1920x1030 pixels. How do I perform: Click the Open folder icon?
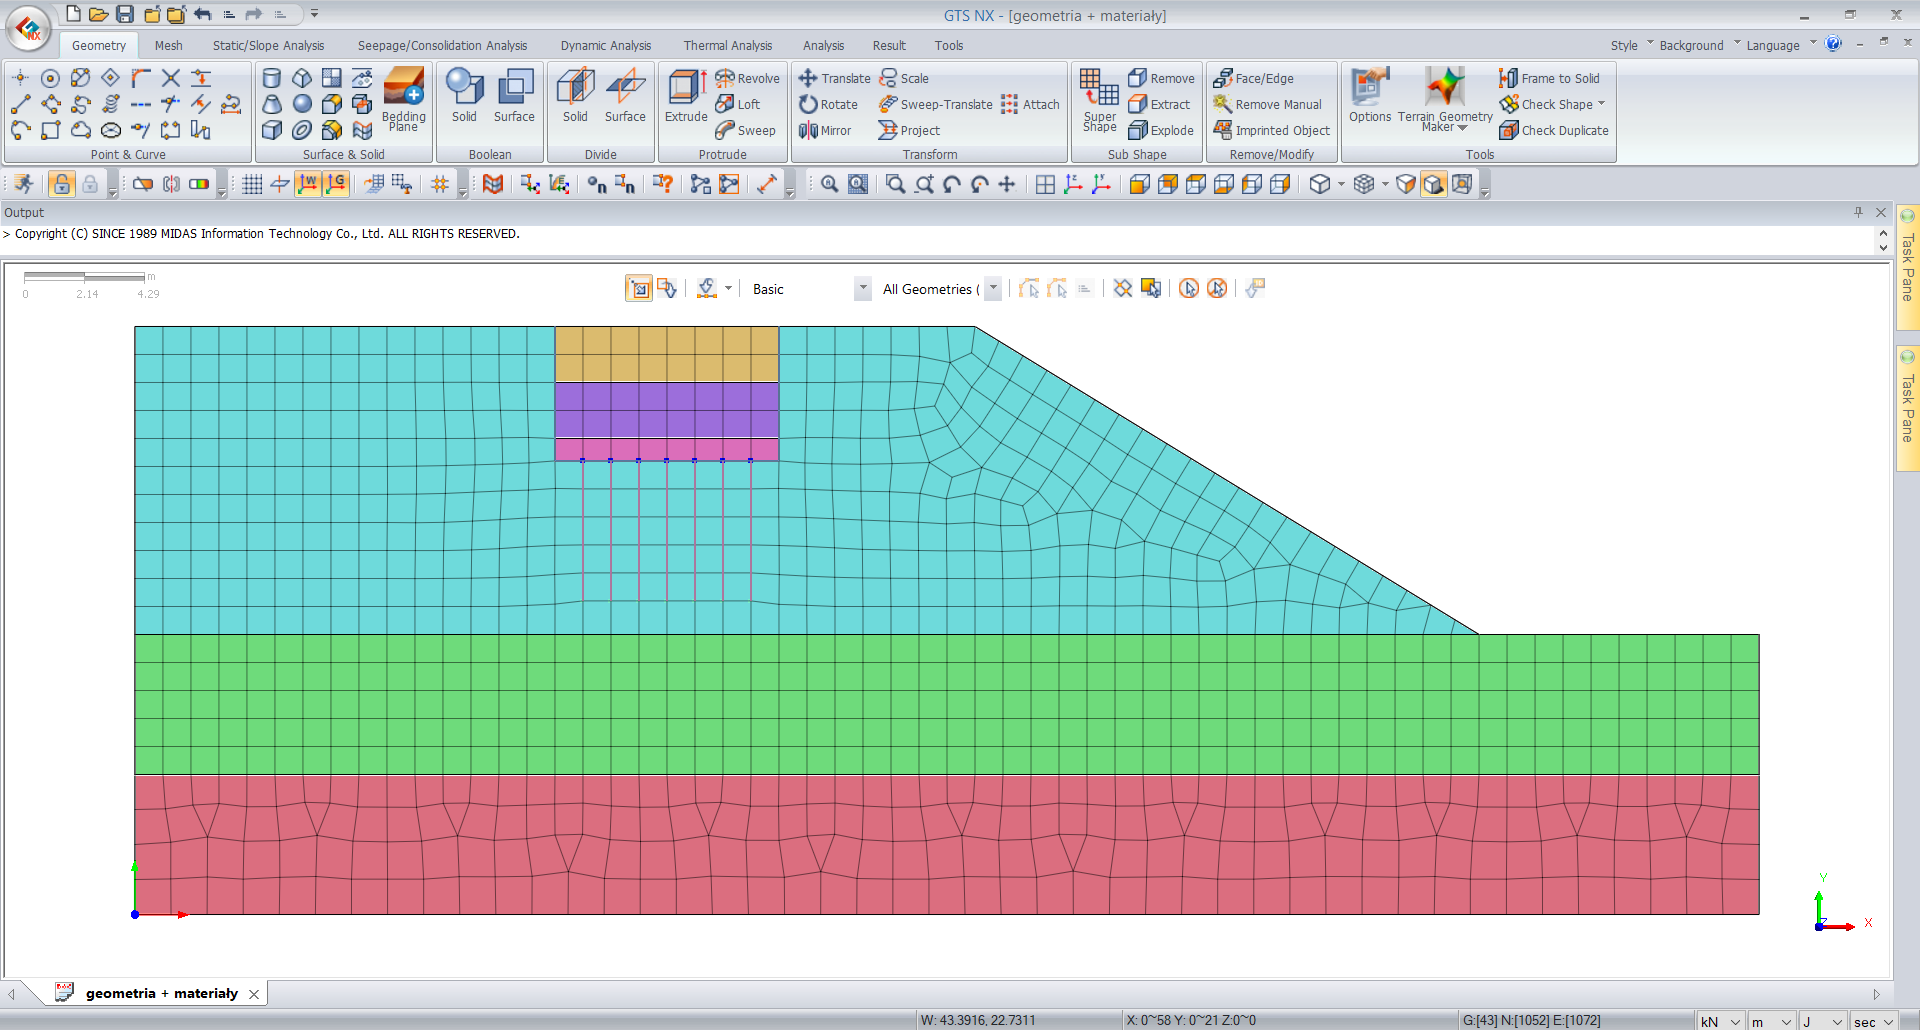[x=98, y=14]
